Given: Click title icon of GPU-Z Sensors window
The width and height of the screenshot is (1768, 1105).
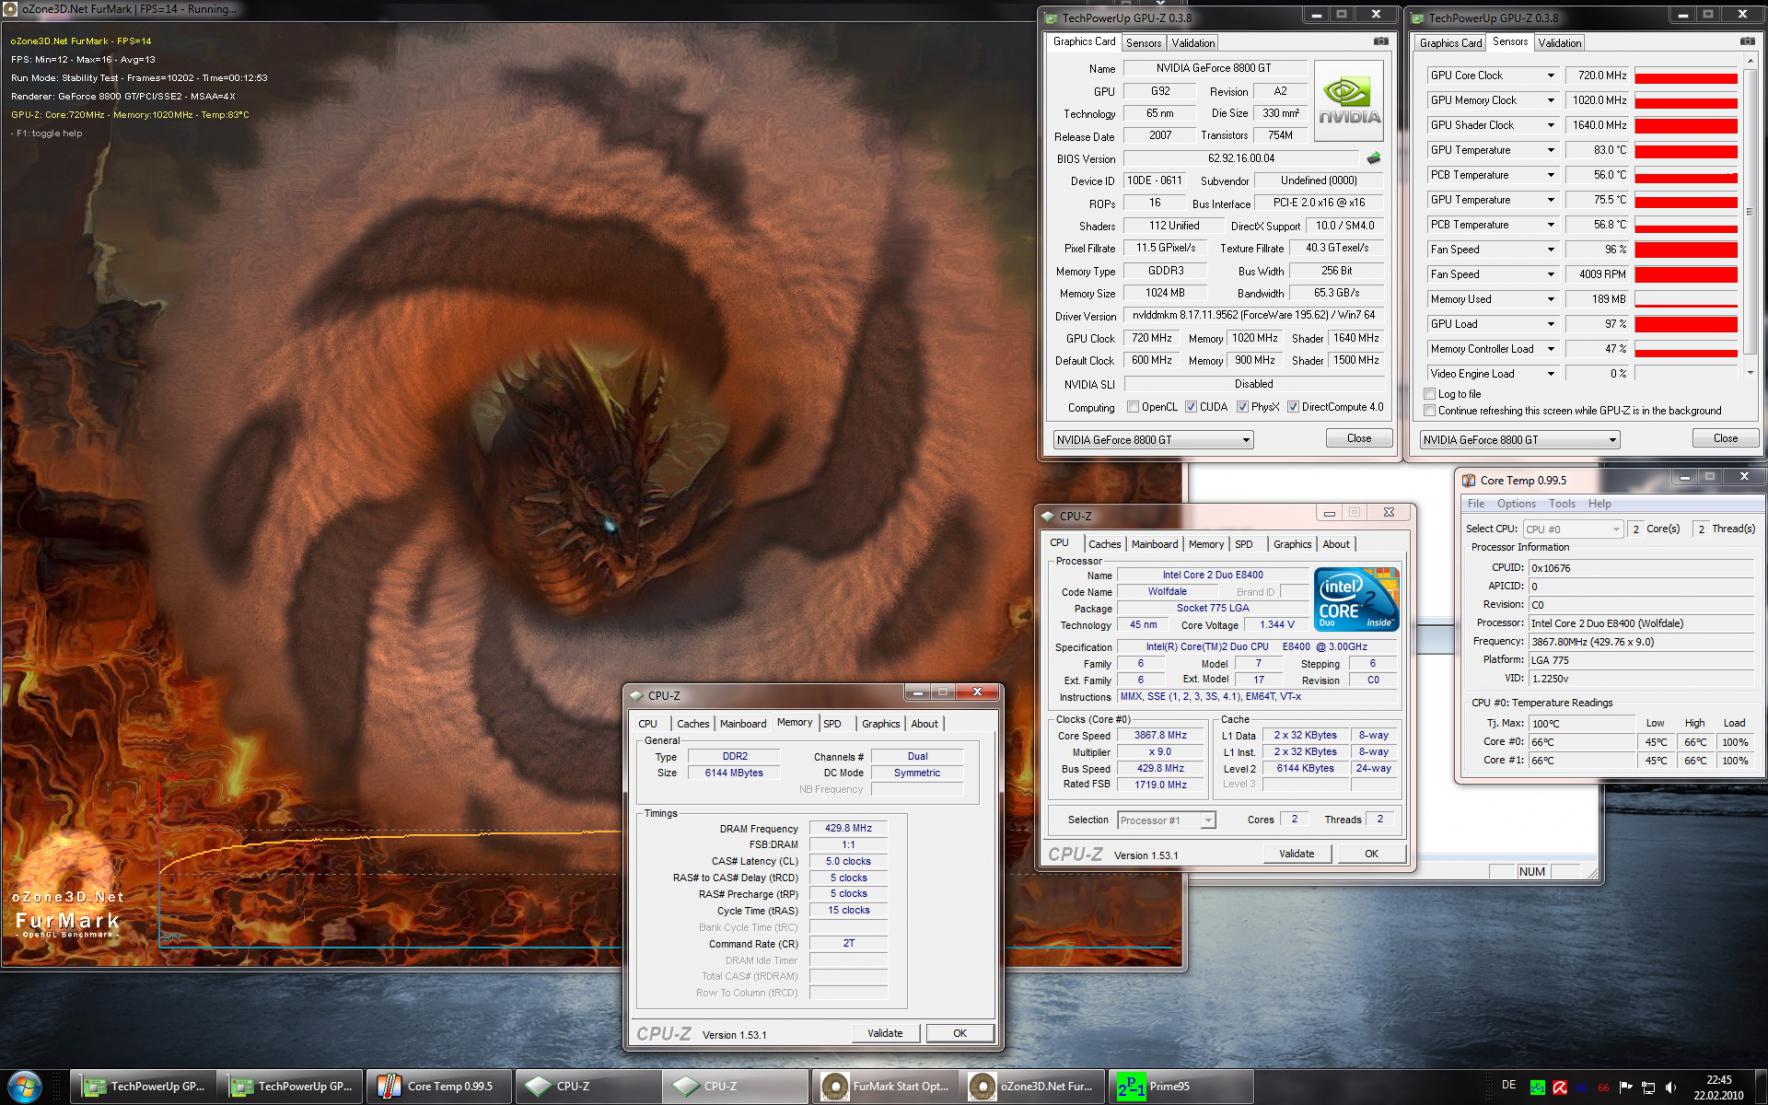Looking at the screenshot, I should (1417, 18).
